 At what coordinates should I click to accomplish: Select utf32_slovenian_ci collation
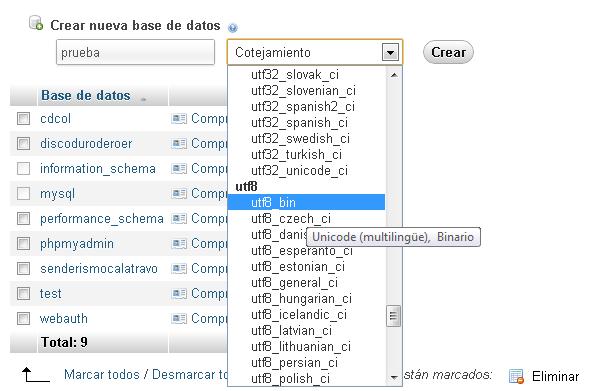point(307,90)
